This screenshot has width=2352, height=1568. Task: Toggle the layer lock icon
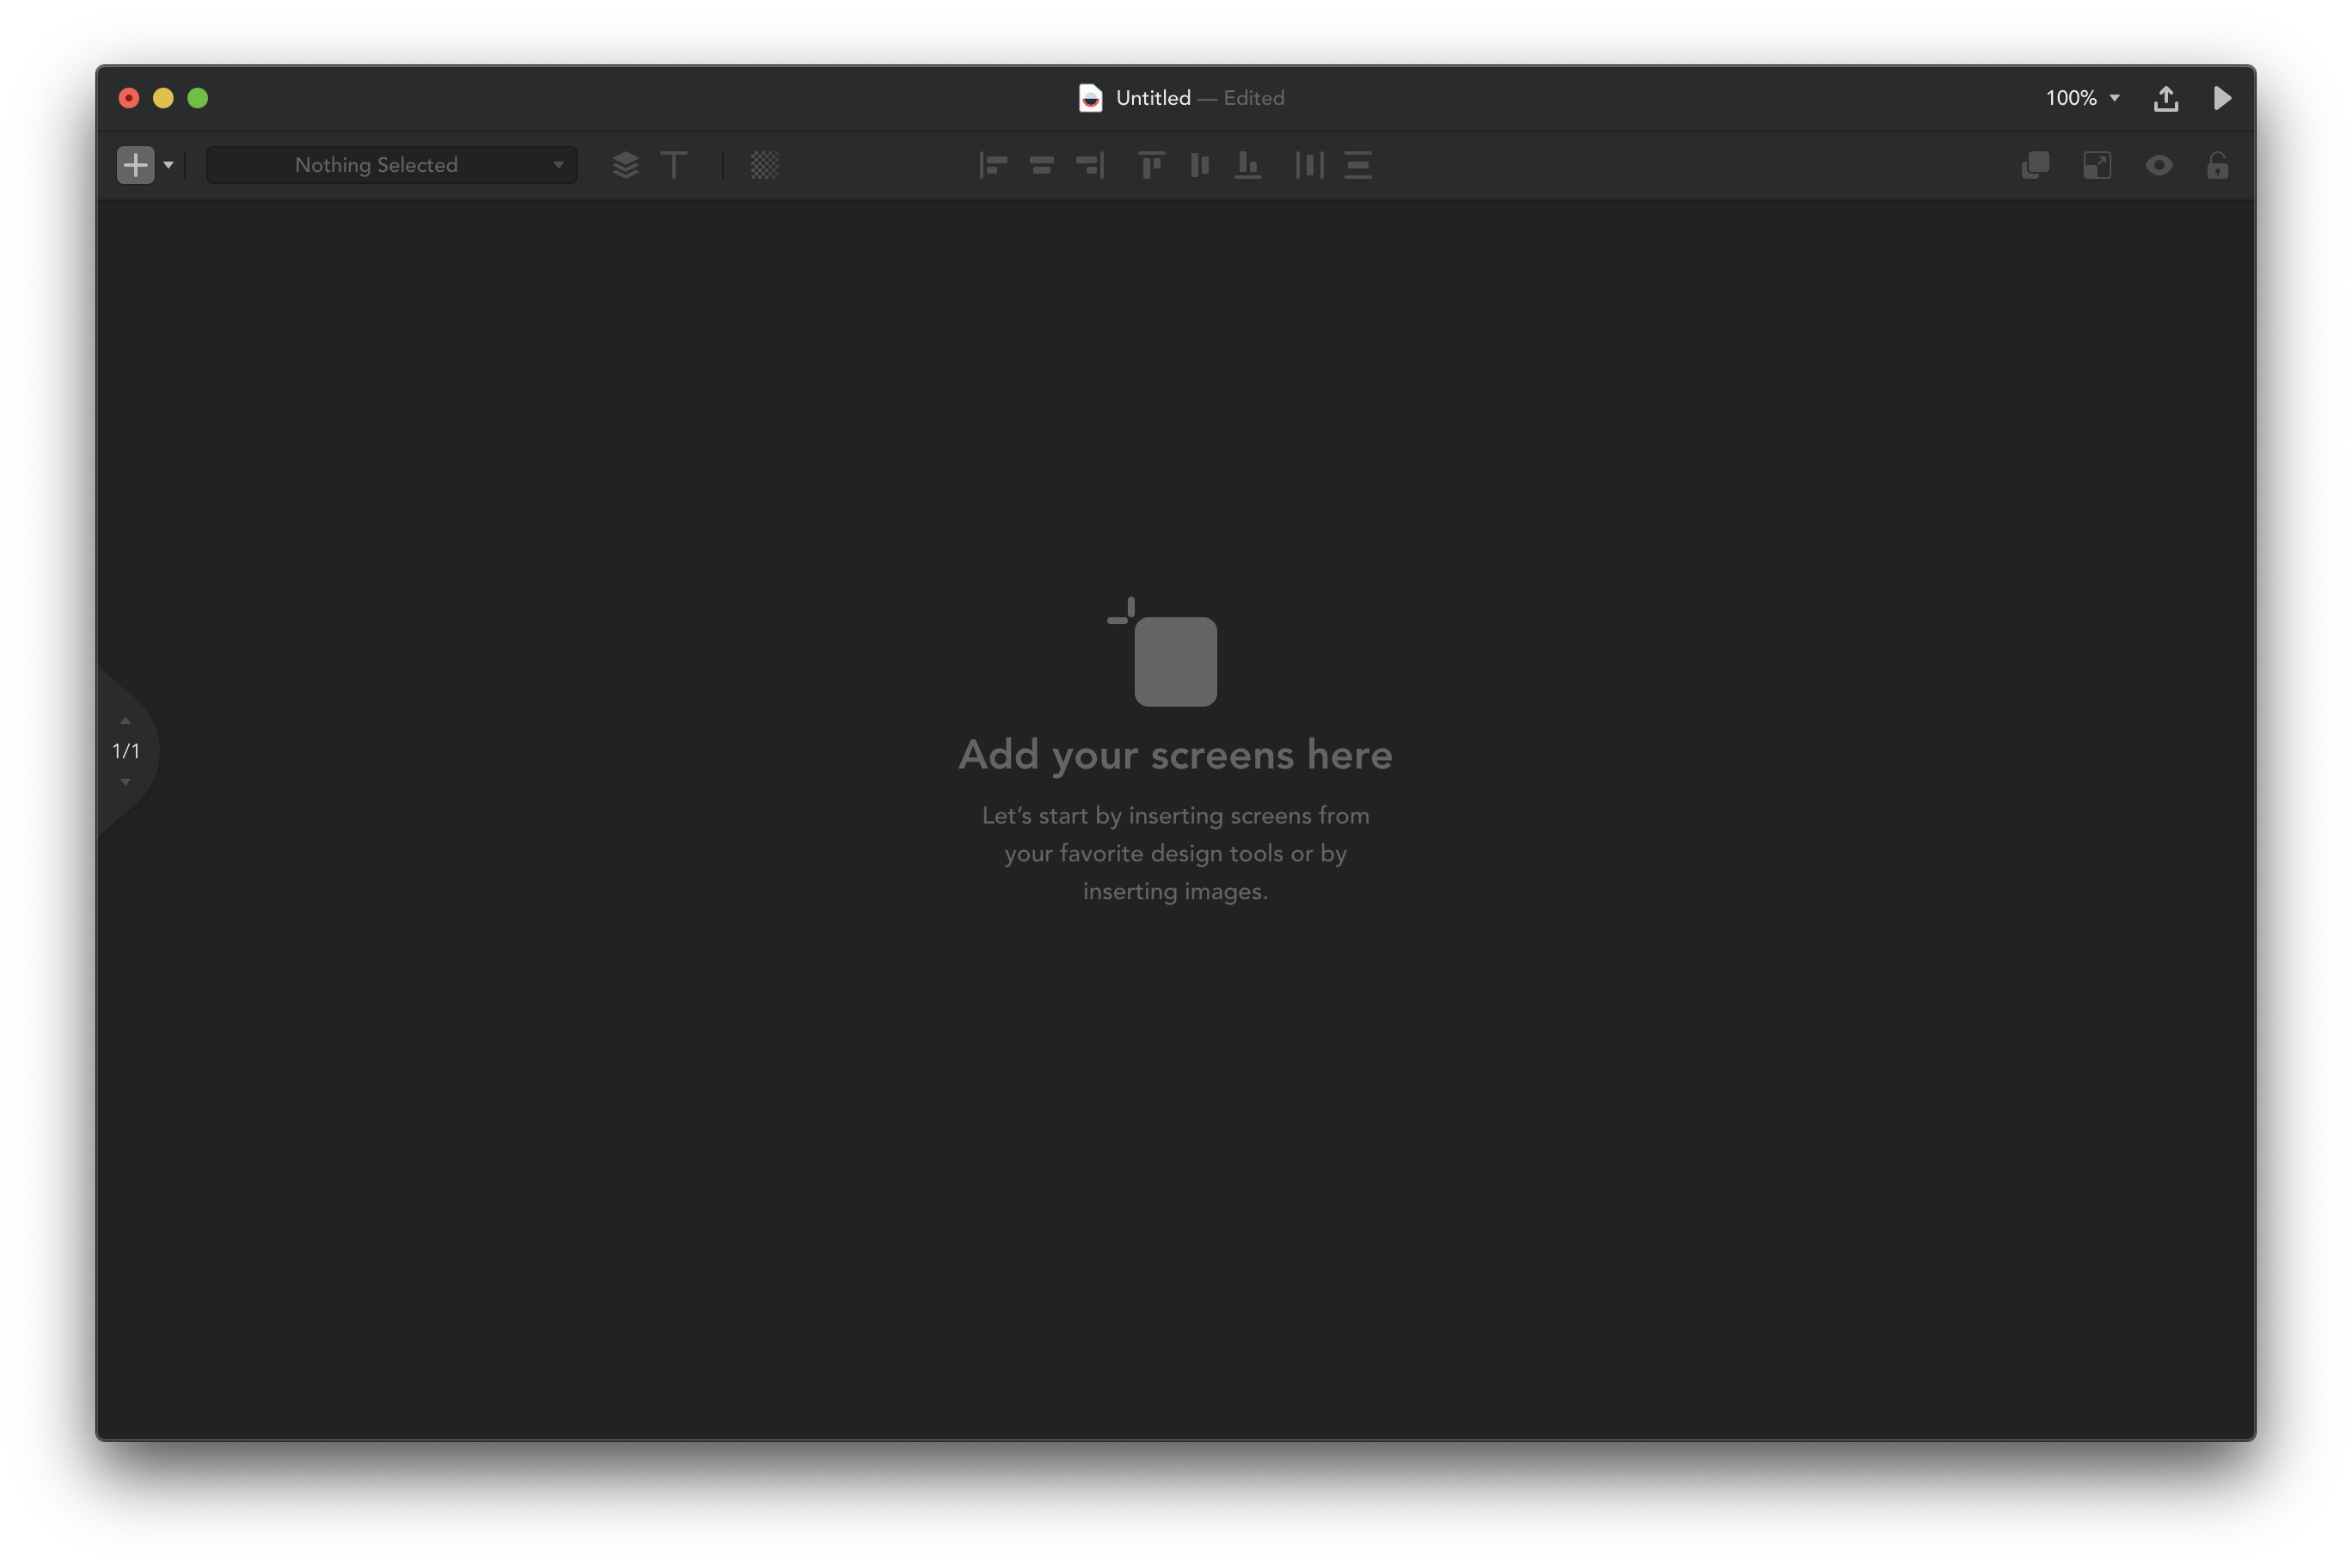[2217, 165]
